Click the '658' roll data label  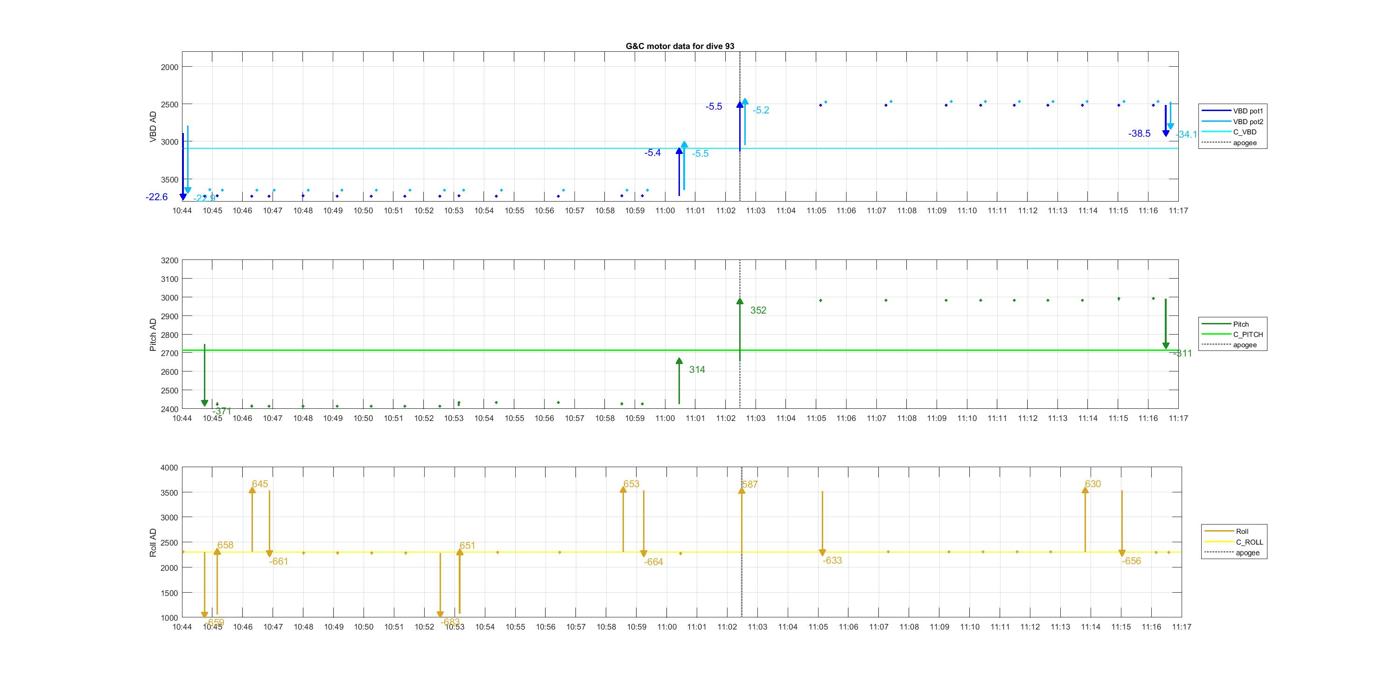click(x=225, y=545)
